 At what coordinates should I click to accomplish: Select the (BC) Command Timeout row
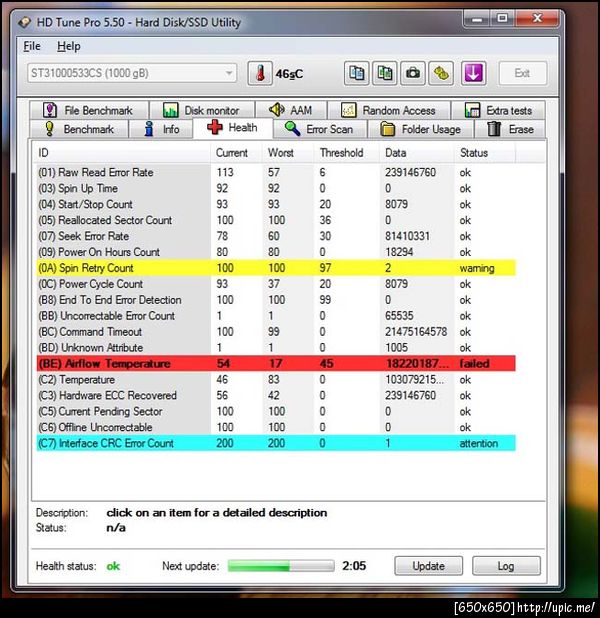point(276,332)
